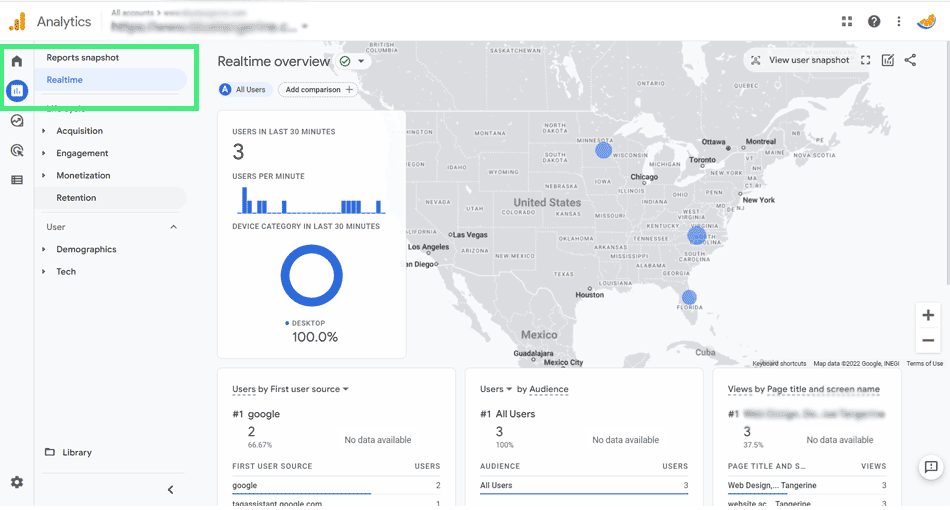Collapse the navigation panel arrow
Image resolution: width=950 pixels, height=510 pixels.
[170, 489]
